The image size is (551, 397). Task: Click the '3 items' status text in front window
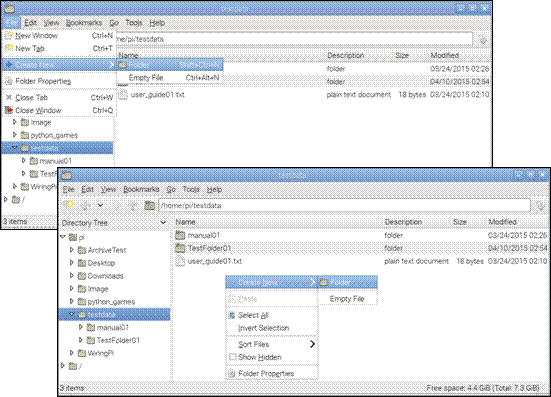(72, 388)
